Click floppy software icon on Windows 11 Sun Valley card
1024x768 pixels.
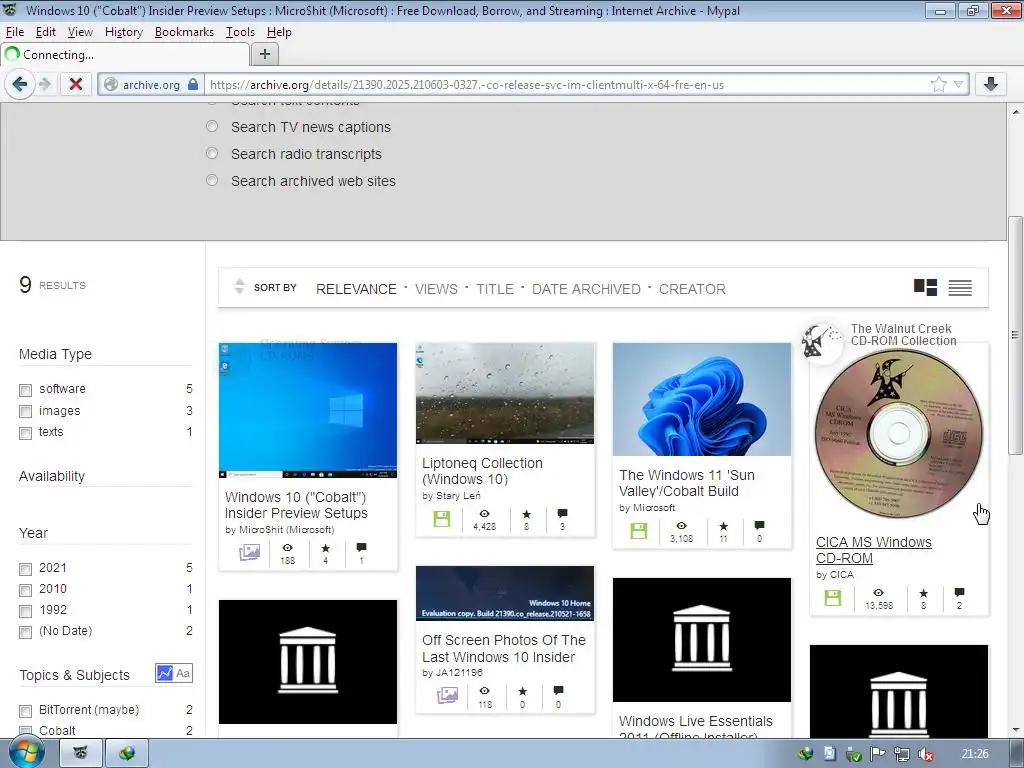point(639,531)
